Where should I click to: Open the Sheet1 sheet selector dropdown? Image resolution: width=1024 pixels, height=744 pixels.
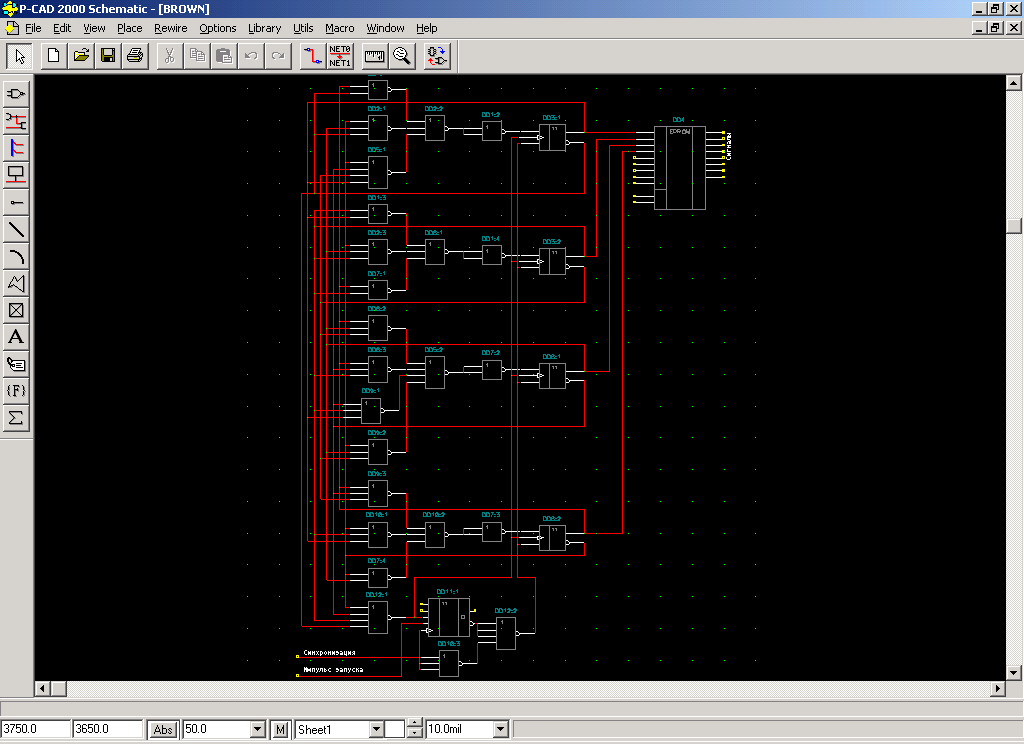pyautogui.click(x=376, y=730)
